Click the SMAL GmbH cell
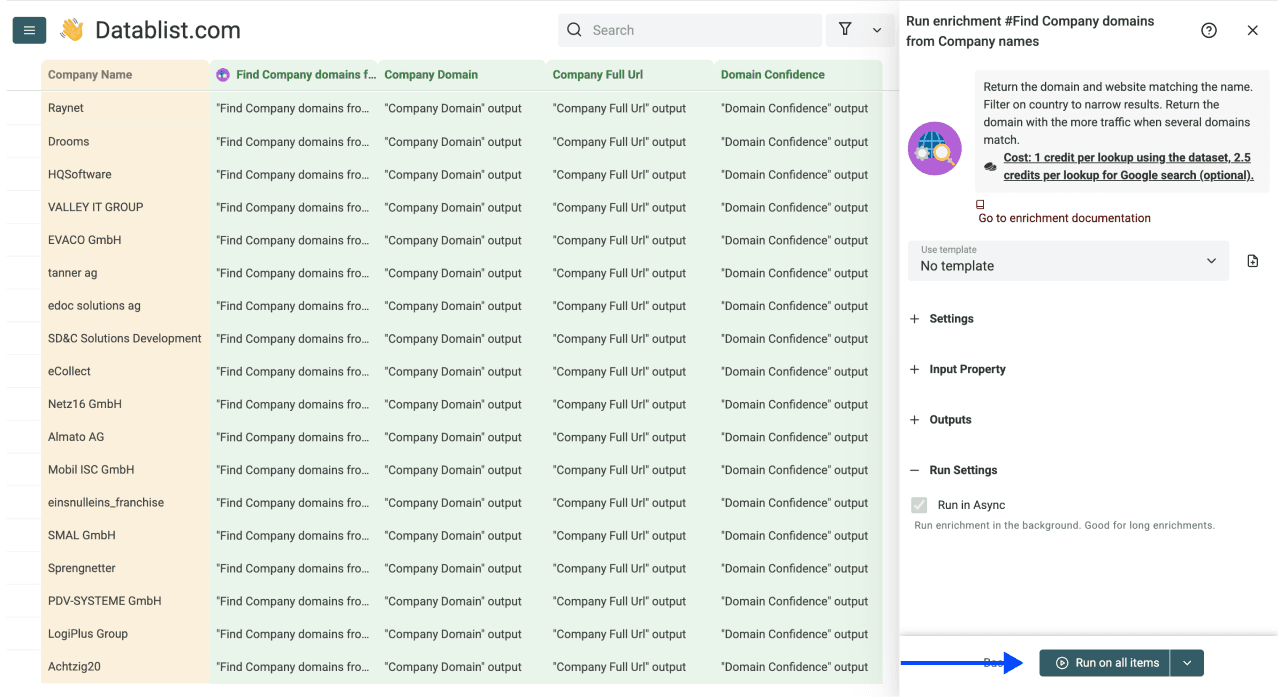1287x700 pixels. click(x=126, y=535)
